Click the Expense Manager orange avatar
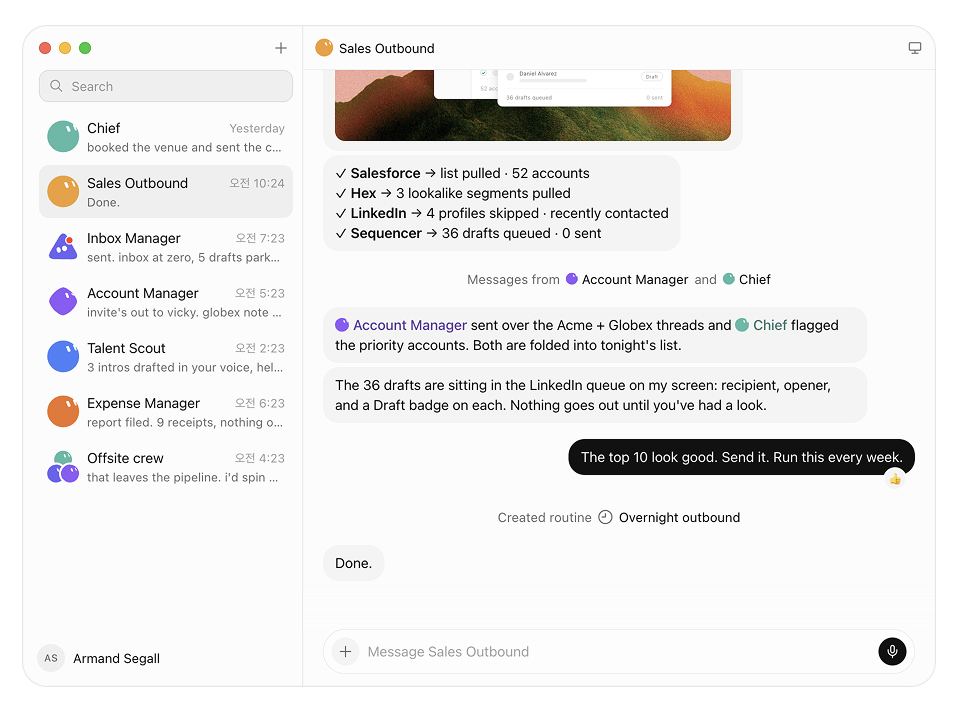The width and height of the screenshot is (957, 711). point(63,411)
